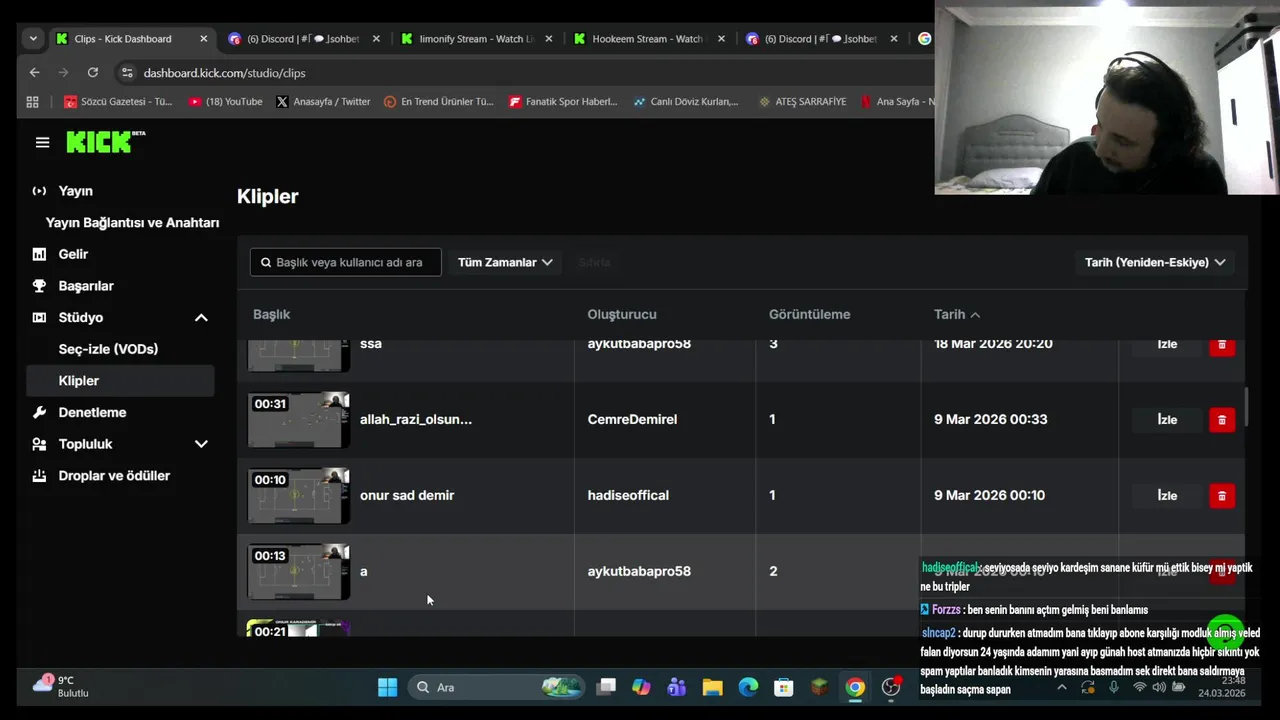Delete the ssa clip
Screen dimensions: 1280x720
click(1222, 345)
